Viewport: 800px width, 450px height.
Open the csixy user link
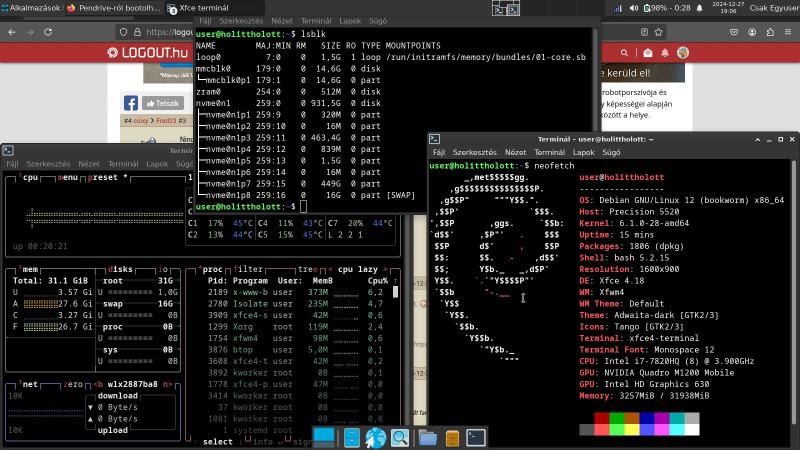click(141, 121)
